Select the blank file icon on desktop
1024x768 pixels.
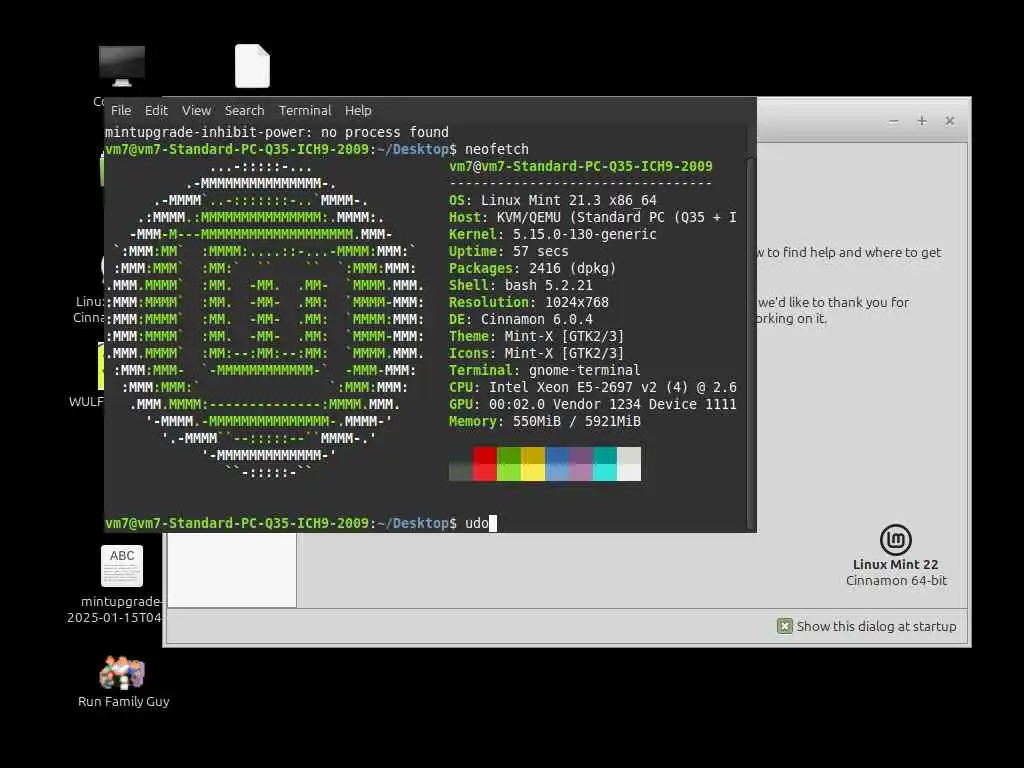252,66
